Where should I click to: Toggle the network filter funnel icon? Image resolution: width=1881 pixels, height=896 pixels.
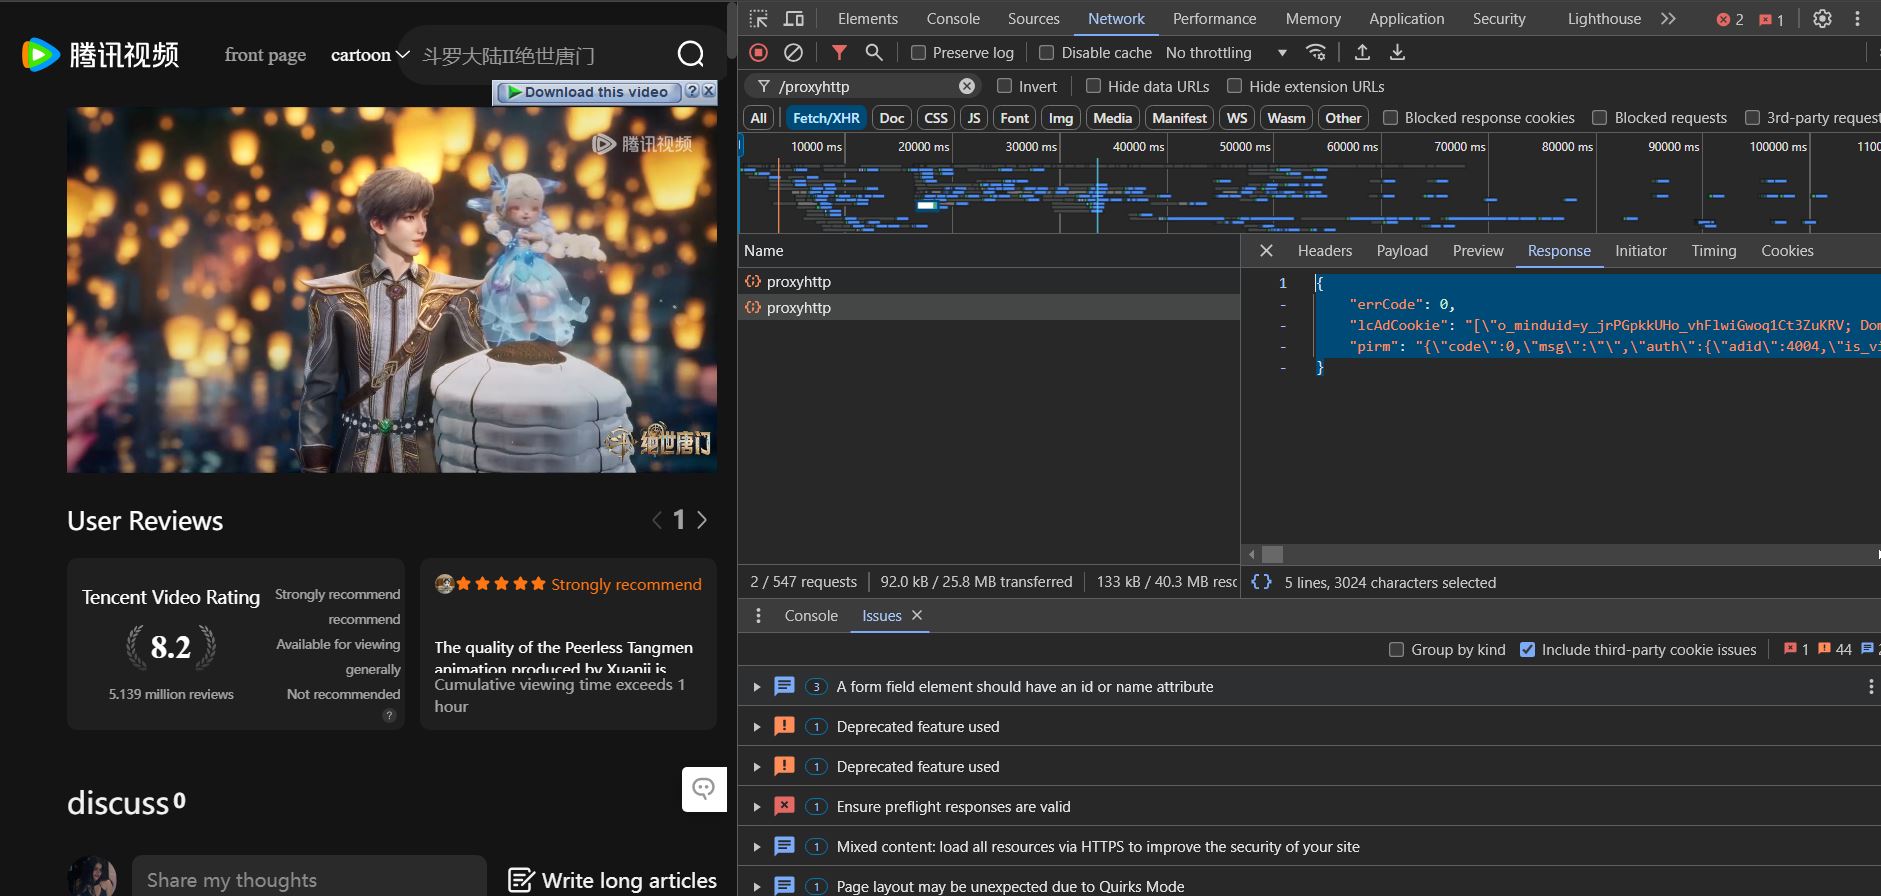pos(839,53)
